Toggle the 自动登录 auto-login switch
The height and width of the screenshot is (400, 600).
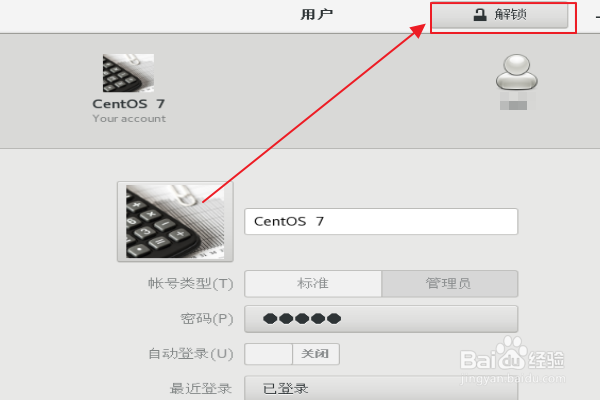[x=292, y=354]
